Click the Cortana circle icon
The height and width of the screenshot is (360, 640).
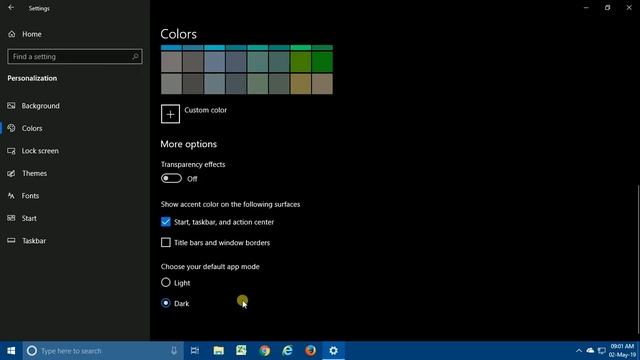coord(32,351)
